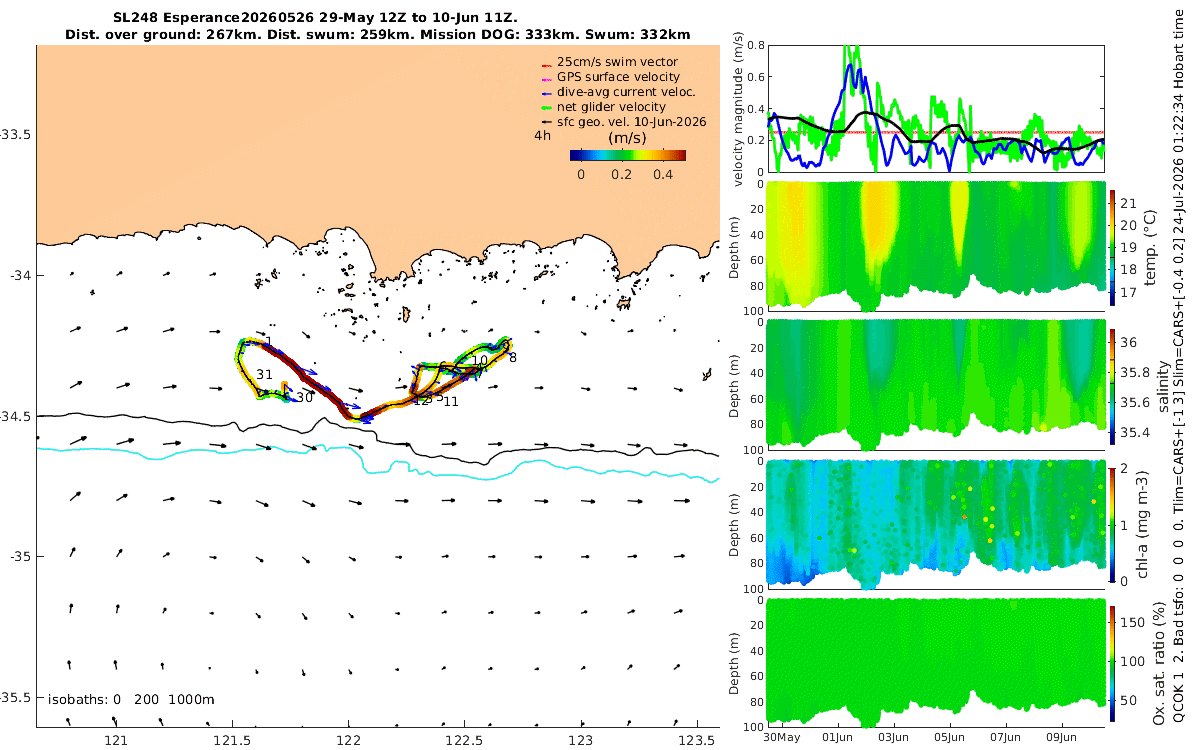Click the temperature colorbar
1200x750 pixels.
(1113, 246)
